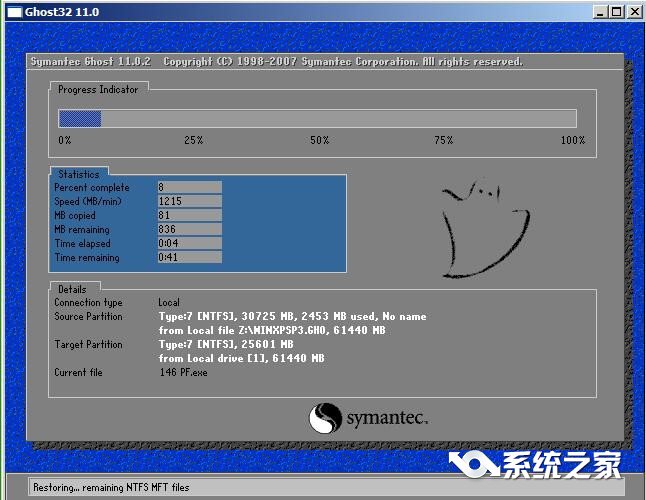Click the Connection type value Local
This screenshot has height=500, width=646.
click(169, 302)
